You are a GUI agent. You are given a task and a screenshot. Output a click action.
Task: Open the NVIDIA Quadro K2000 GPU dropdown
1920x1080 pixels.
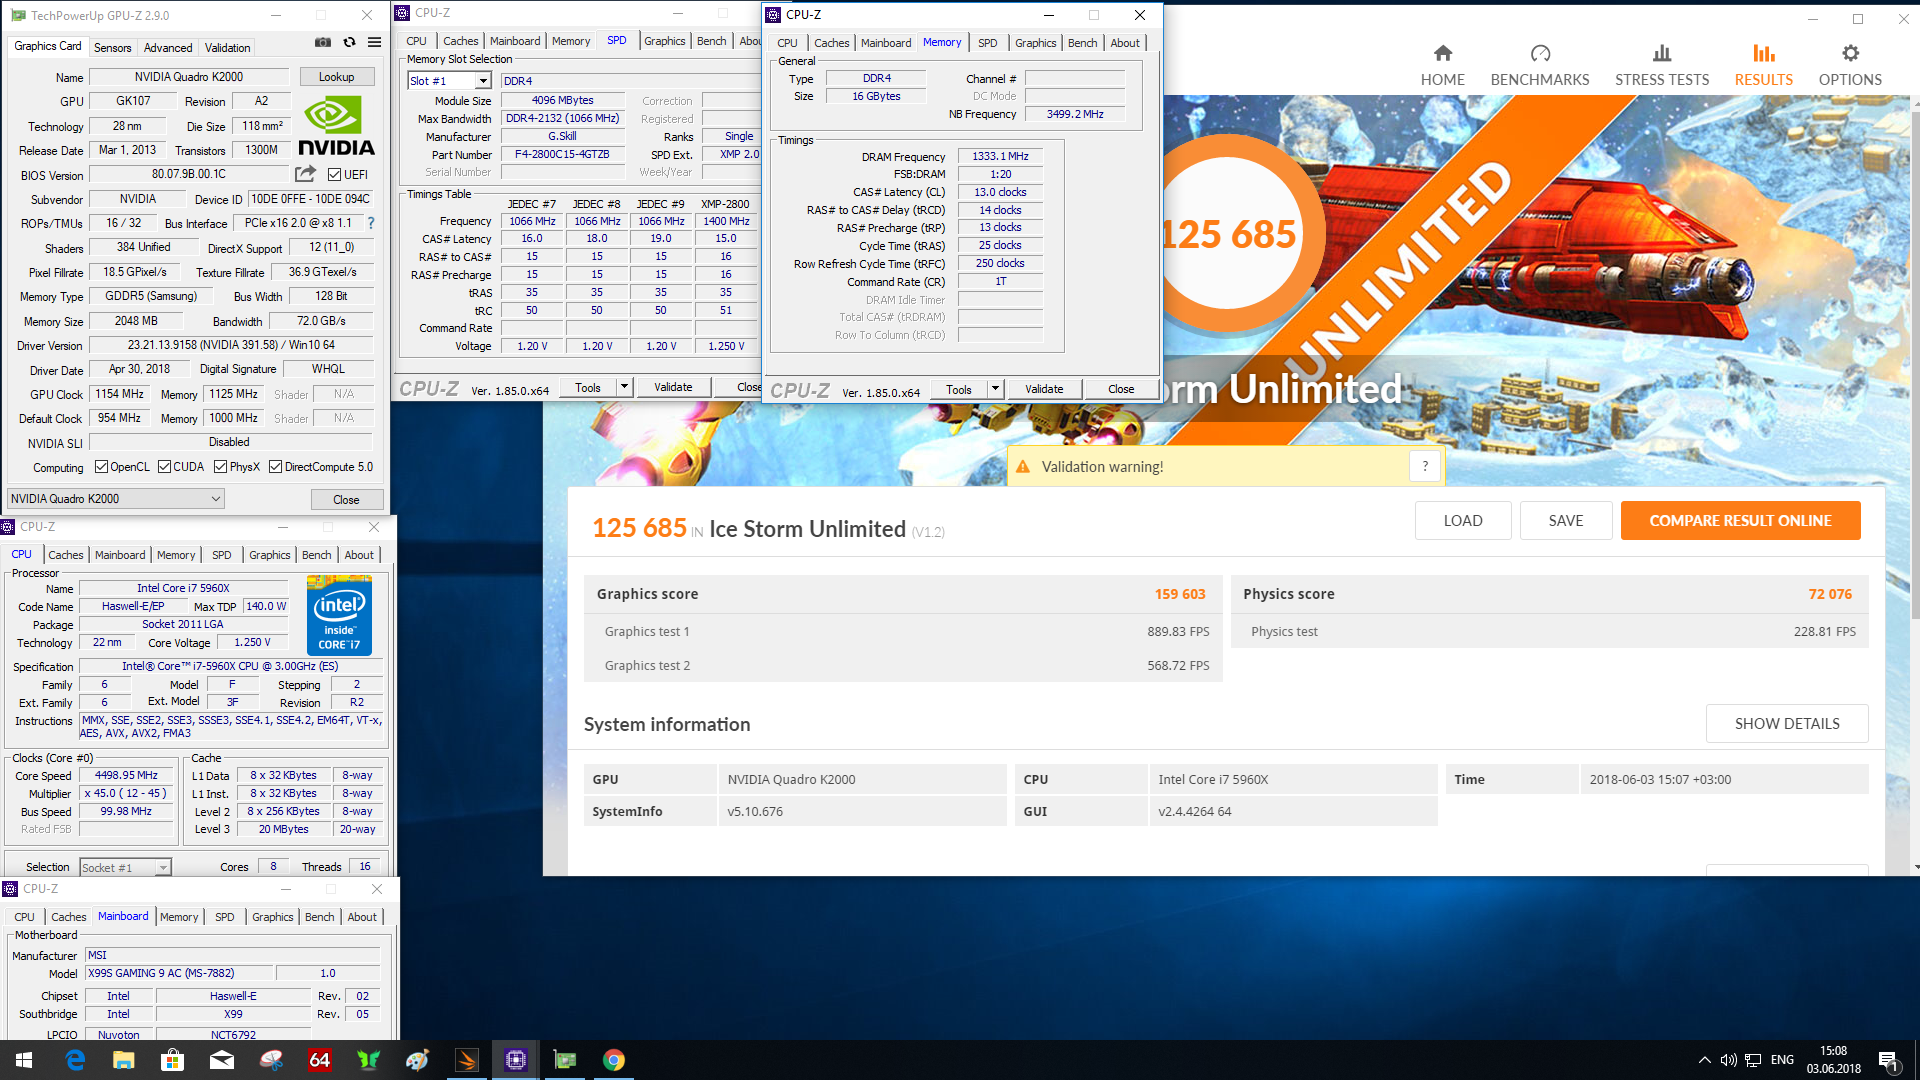[116, 499]
